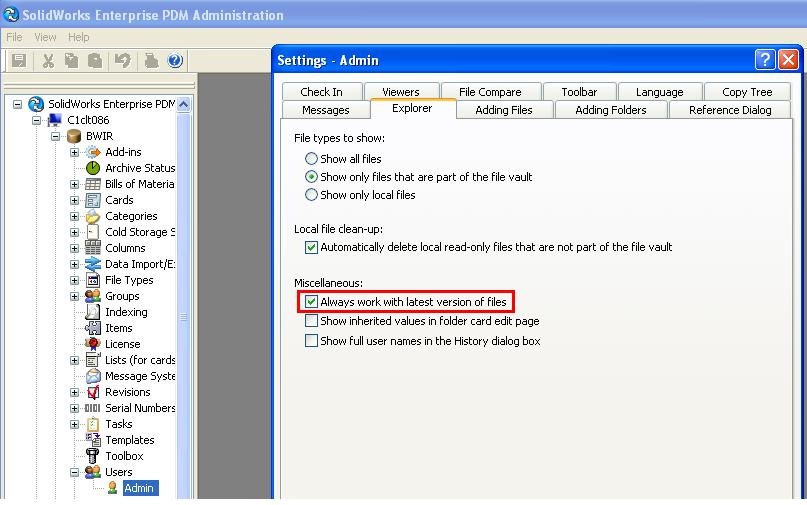Open the File menu

(x=14, y=38)
